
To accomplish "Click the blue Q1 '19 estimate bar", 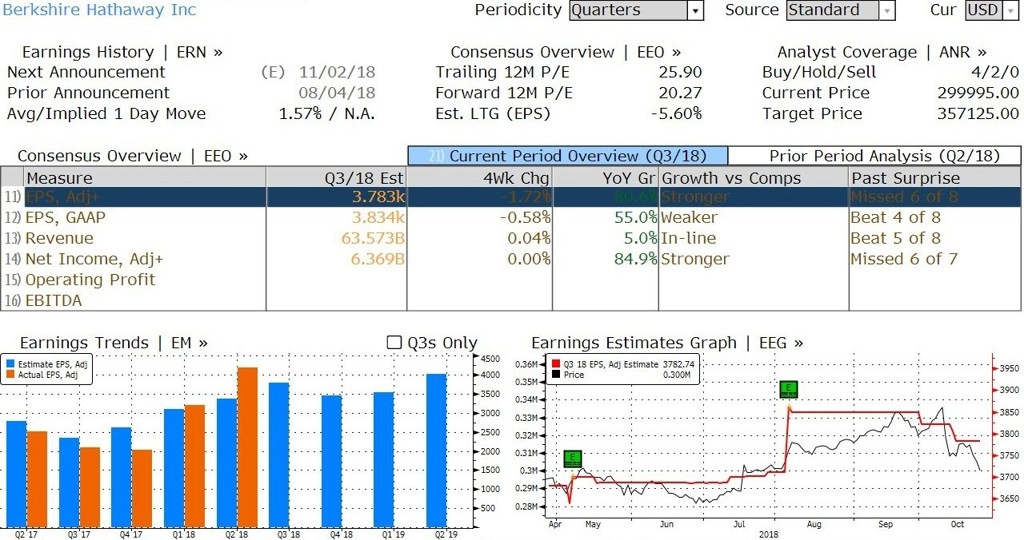I will pos(384,460).
